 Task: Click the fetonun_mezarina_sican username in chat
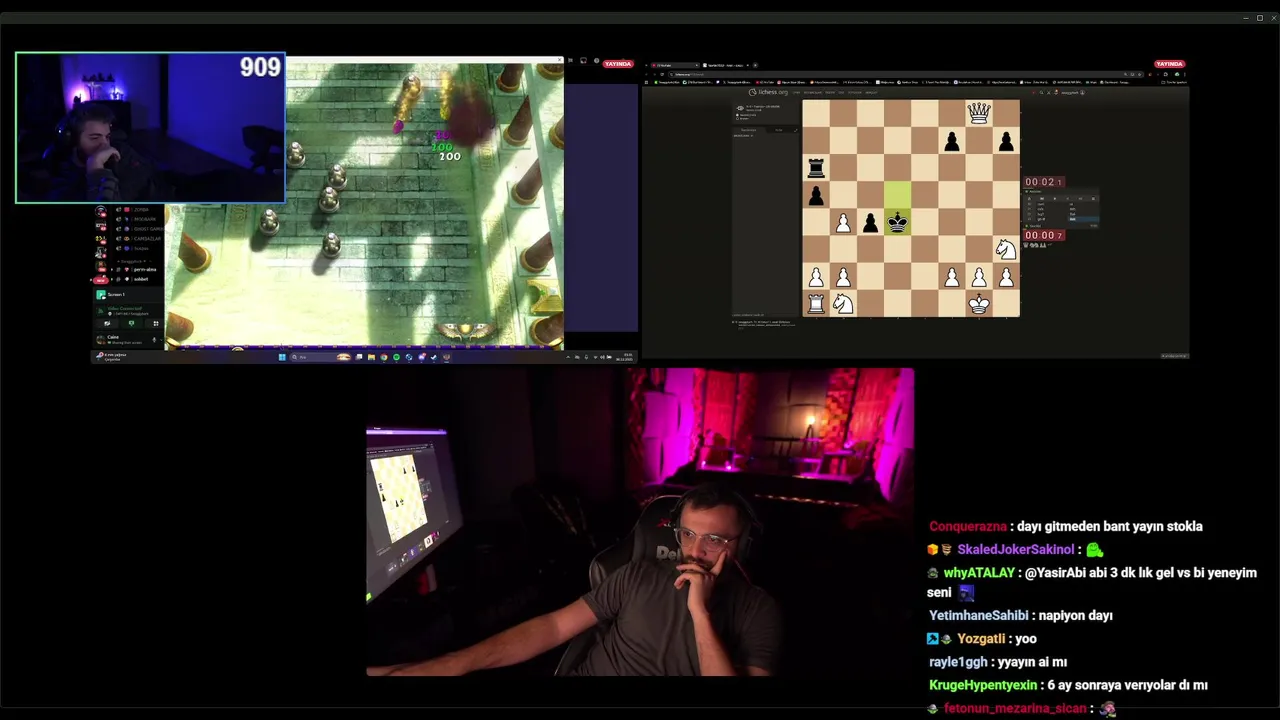pos(1014,708)
